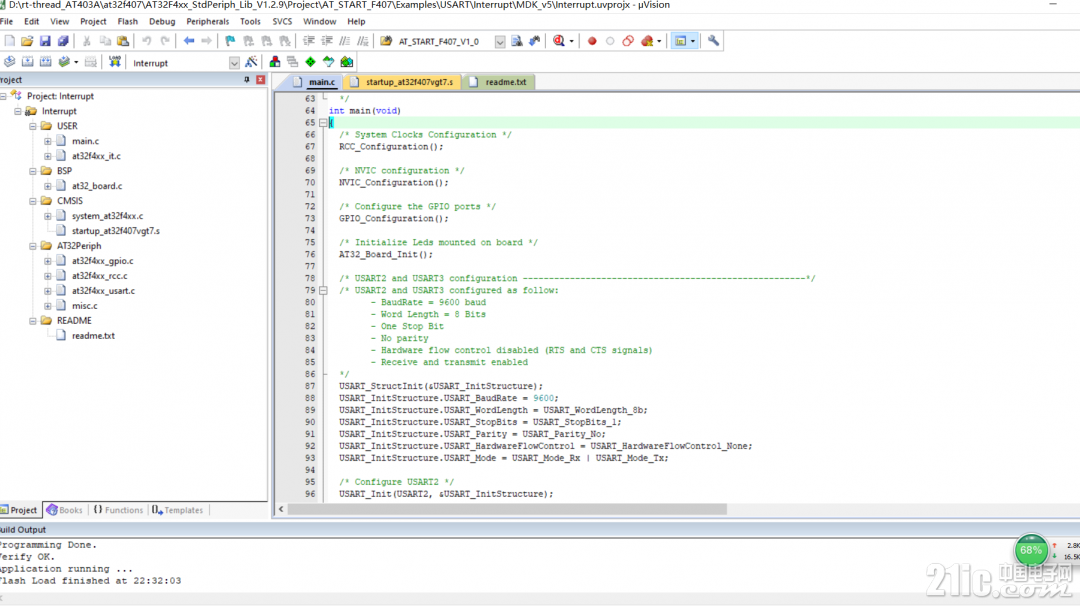Screen dimensions: 1080x606
Task: Collapse the AT32Periph folder
Action: (x=32, y=246)
